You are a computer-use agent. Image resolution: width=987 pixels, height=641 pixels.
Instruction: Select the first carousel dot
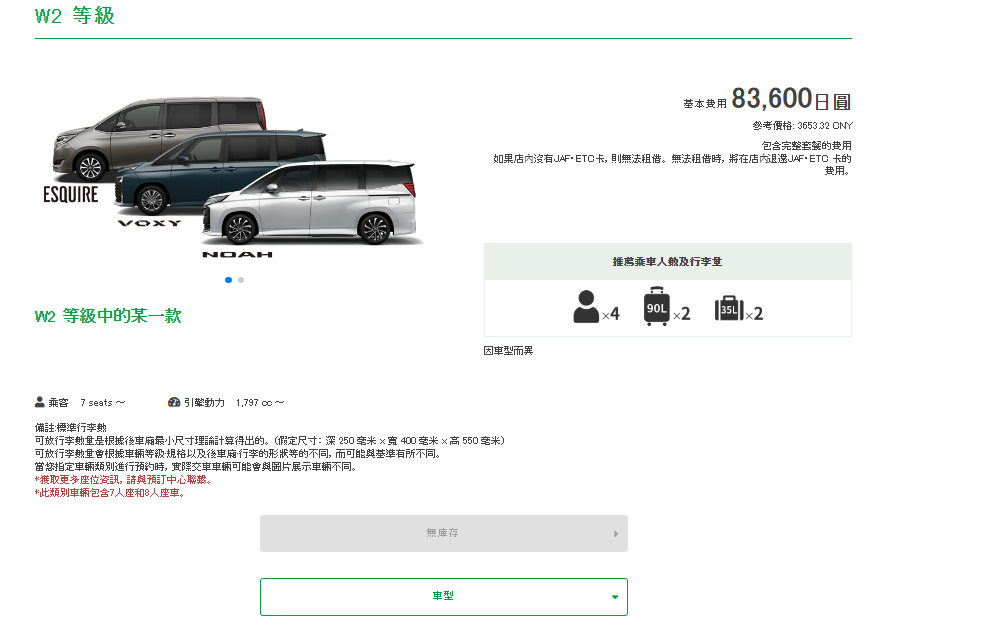click(x=228, y=280)
